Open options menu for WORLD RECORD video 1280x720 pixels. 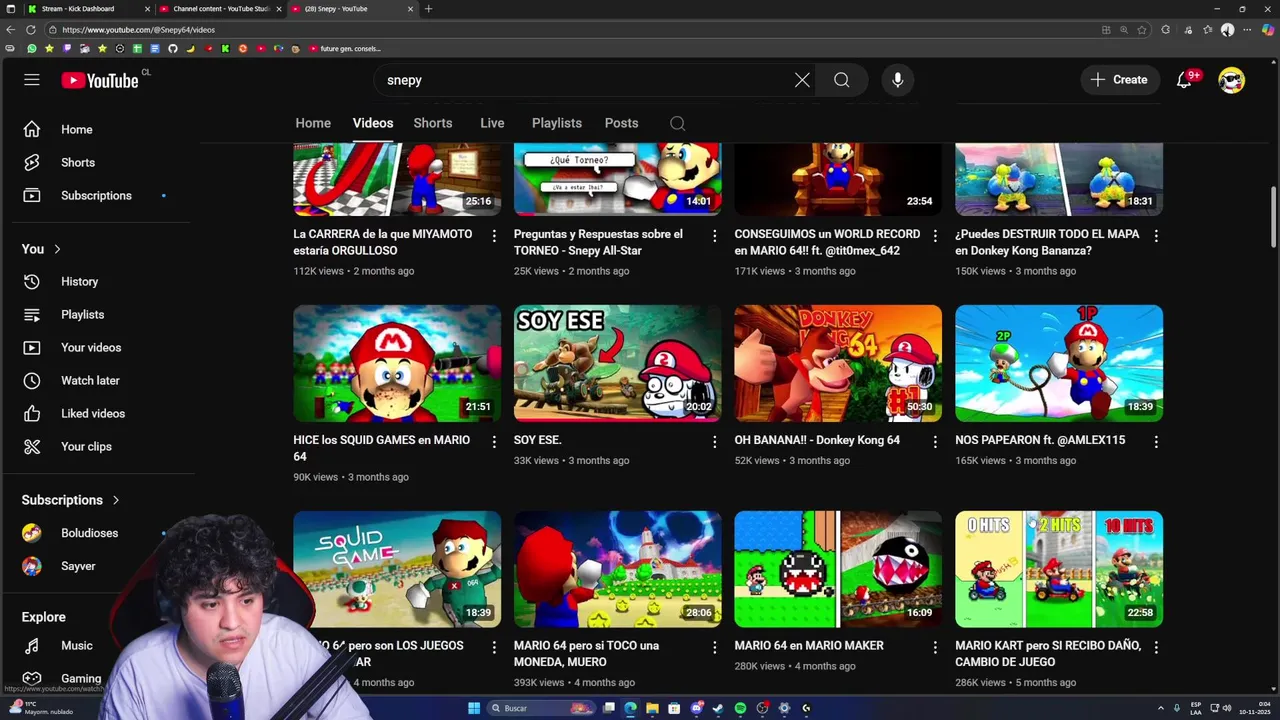coord(935,236)
